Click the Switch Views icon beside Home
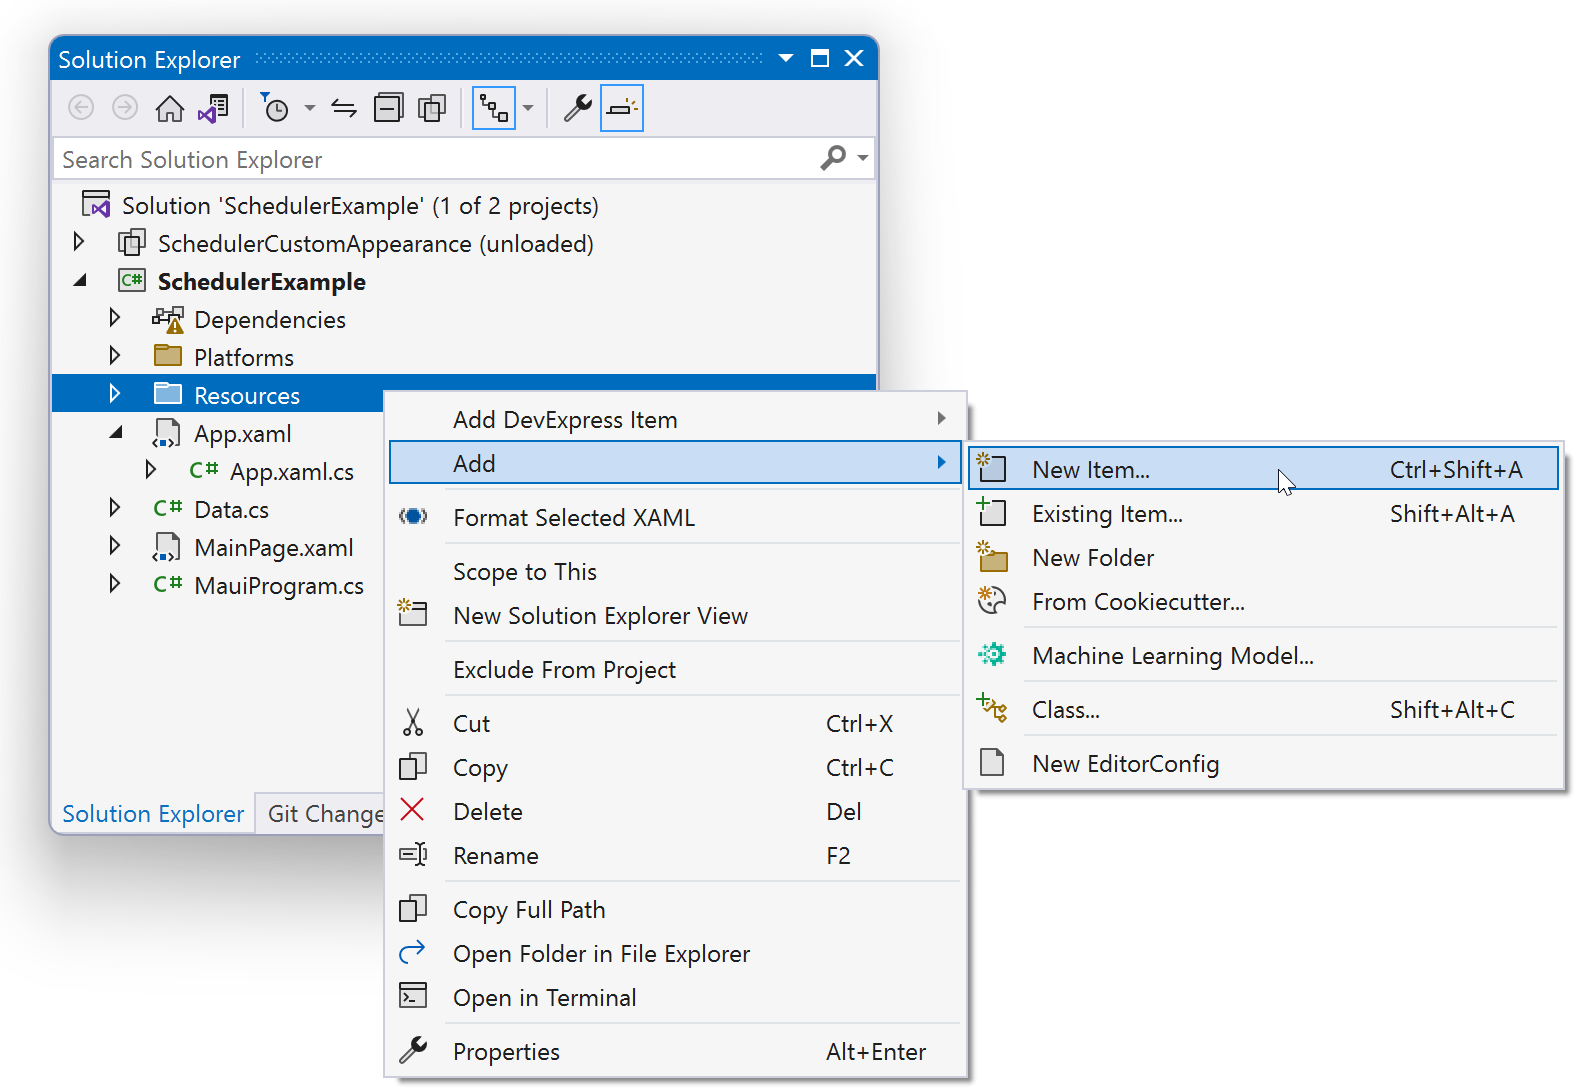Image resolution: width=1580 pixels, height=1090 pixels. [213, 108]
